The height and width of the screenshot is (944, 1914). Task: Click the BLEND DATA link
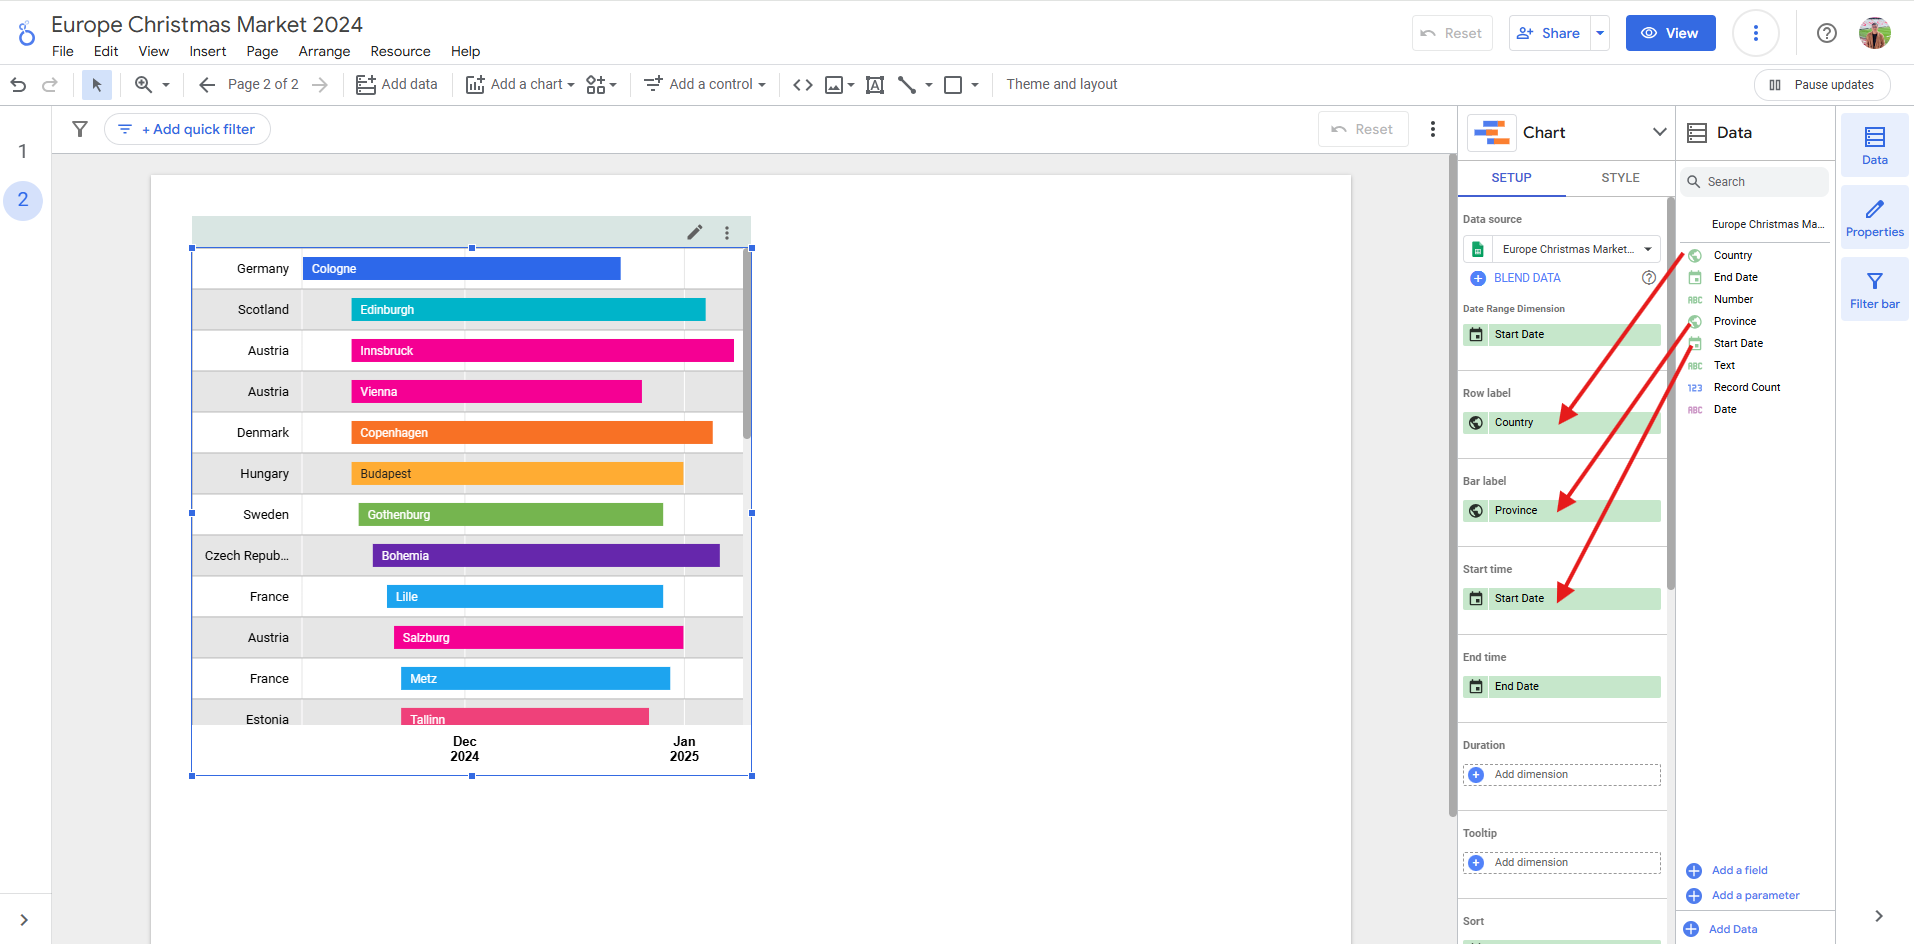coord(1526,278)
